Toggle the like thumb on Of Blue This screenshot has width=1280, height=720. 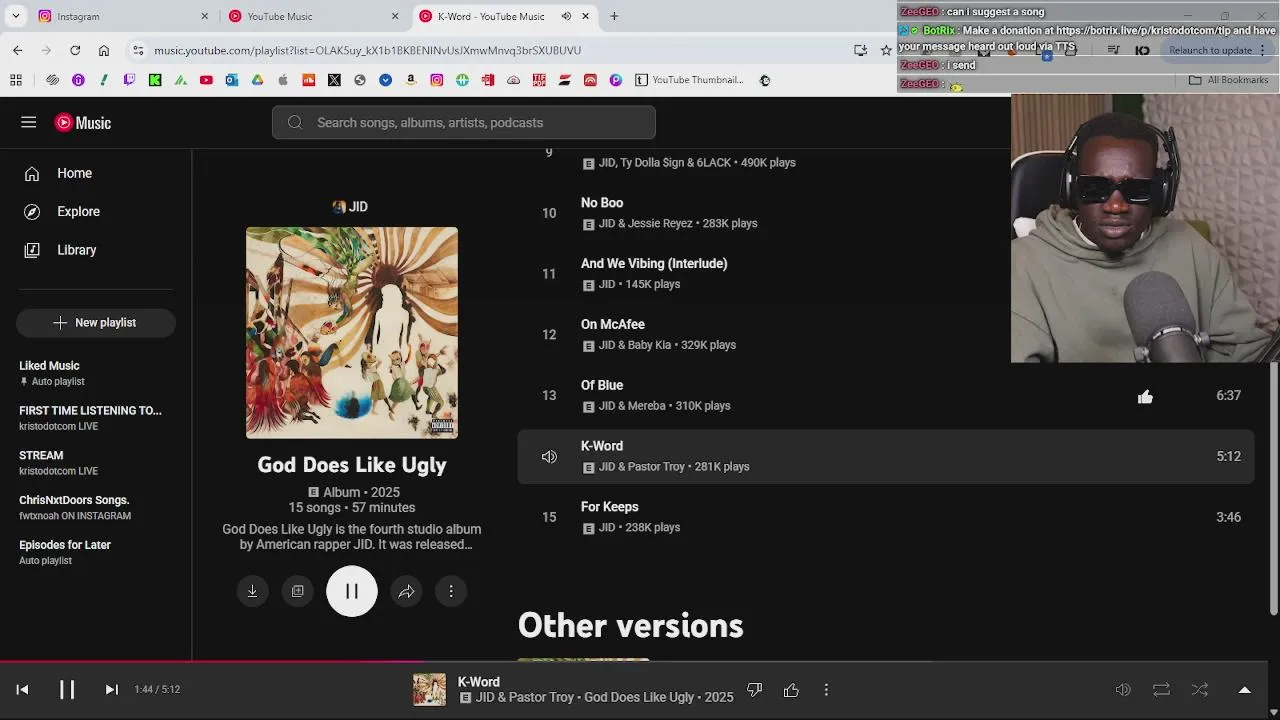coord(1145,396)
